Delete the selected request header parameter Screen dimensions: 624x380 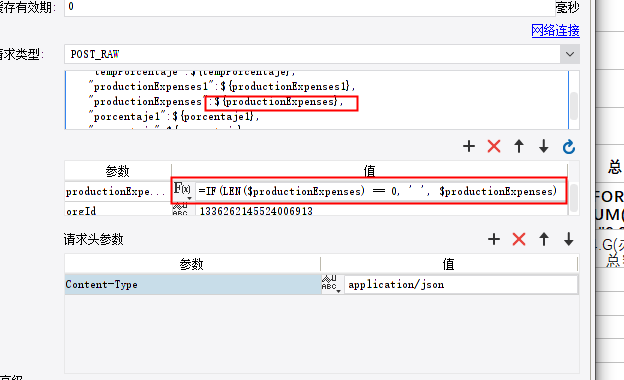click(519, 239)
